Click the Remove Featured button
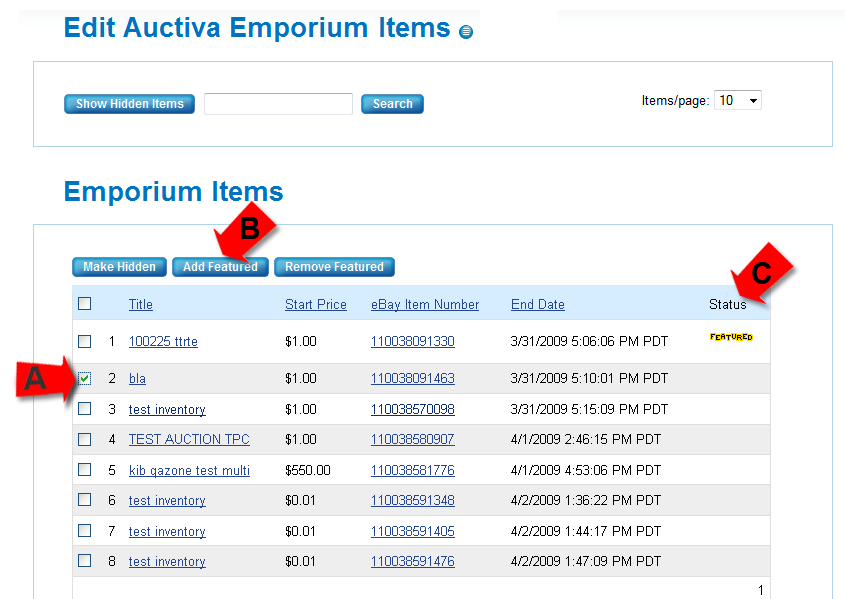The width and height of the screenshot is (845, 599). (x=334, y=267)
